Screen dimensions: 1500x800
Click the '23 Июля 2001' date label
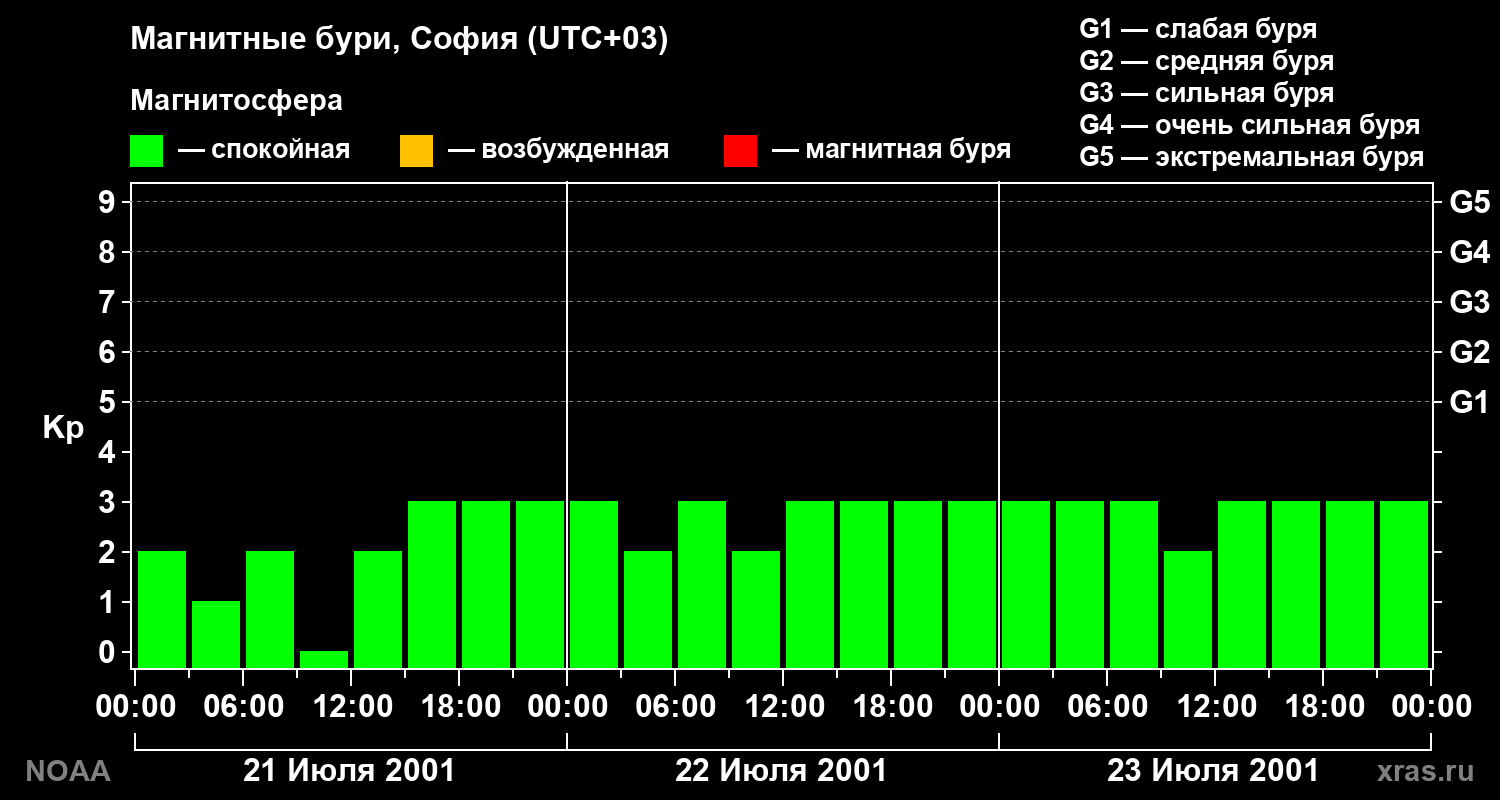tap(1213, 771)
